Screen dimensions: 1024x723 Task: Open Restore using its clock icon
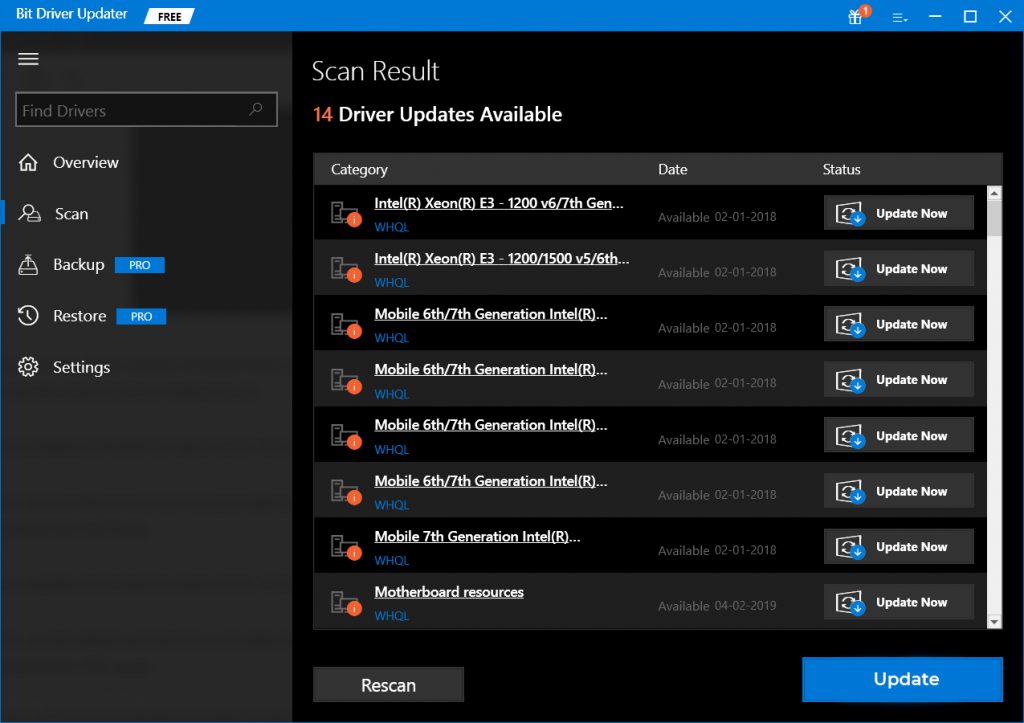26,315
